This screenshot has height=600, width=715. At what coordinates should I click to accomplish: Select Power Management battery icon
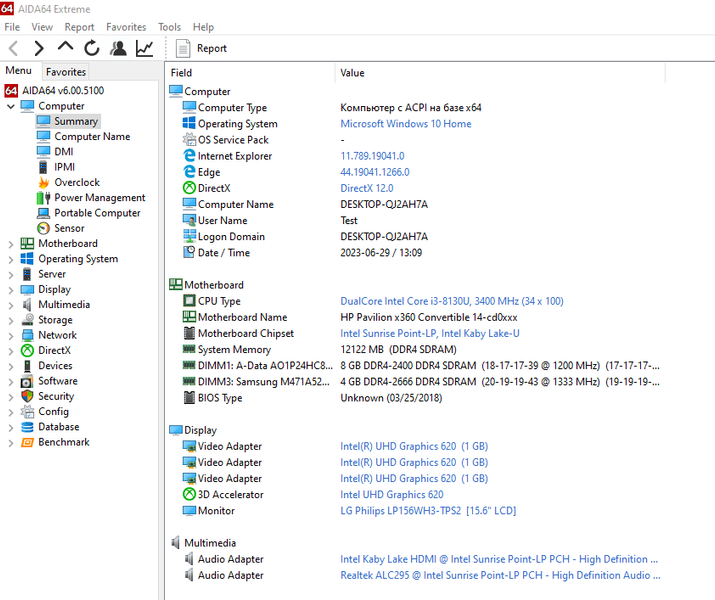tap(43, 197)
